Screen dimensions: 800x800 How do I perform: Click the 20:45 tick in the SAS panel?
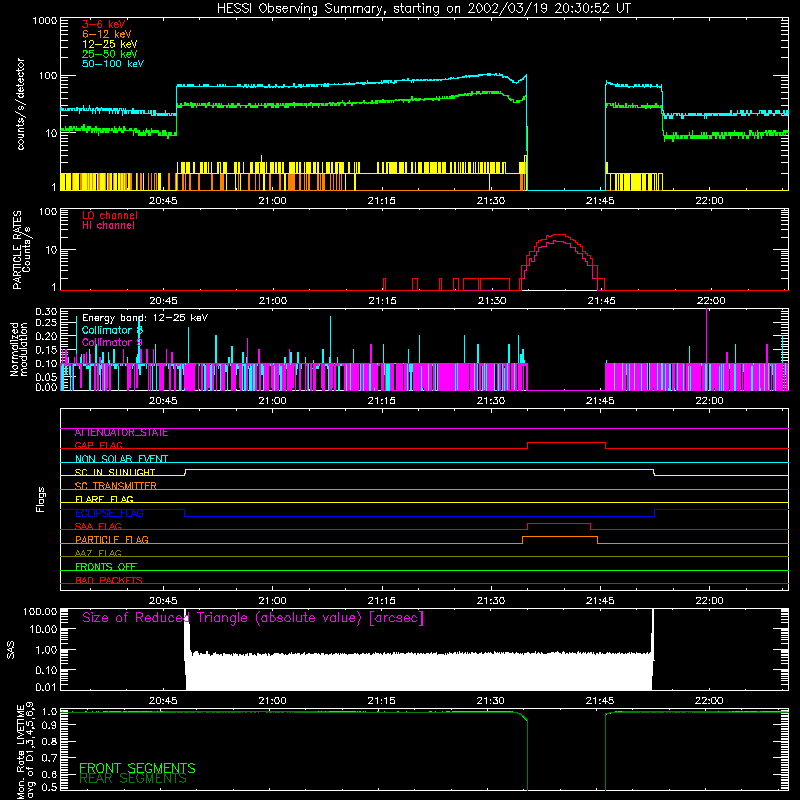tap(163, 701)
